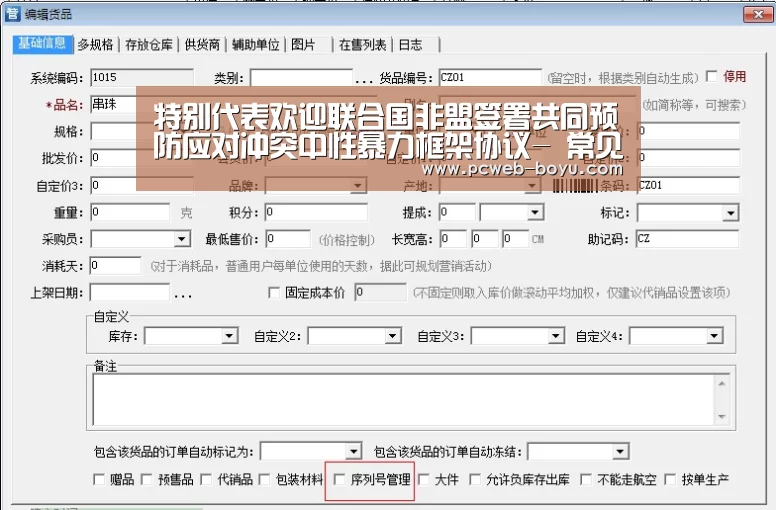Click the barcode icon beside 条码

(575, 186)
